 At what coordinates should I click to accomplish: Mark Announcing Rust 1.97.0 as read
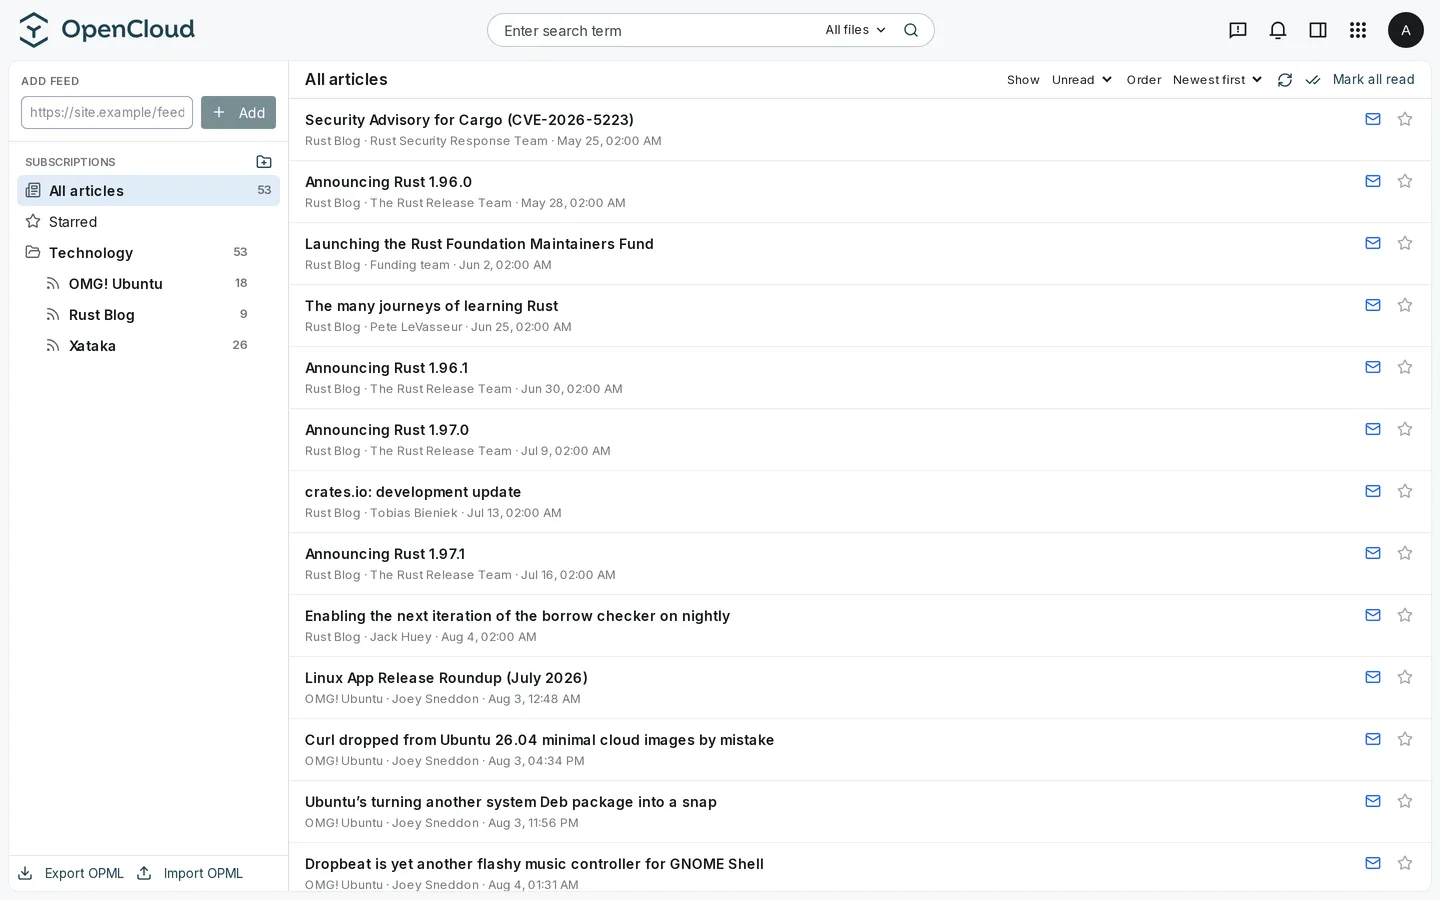1373,429
